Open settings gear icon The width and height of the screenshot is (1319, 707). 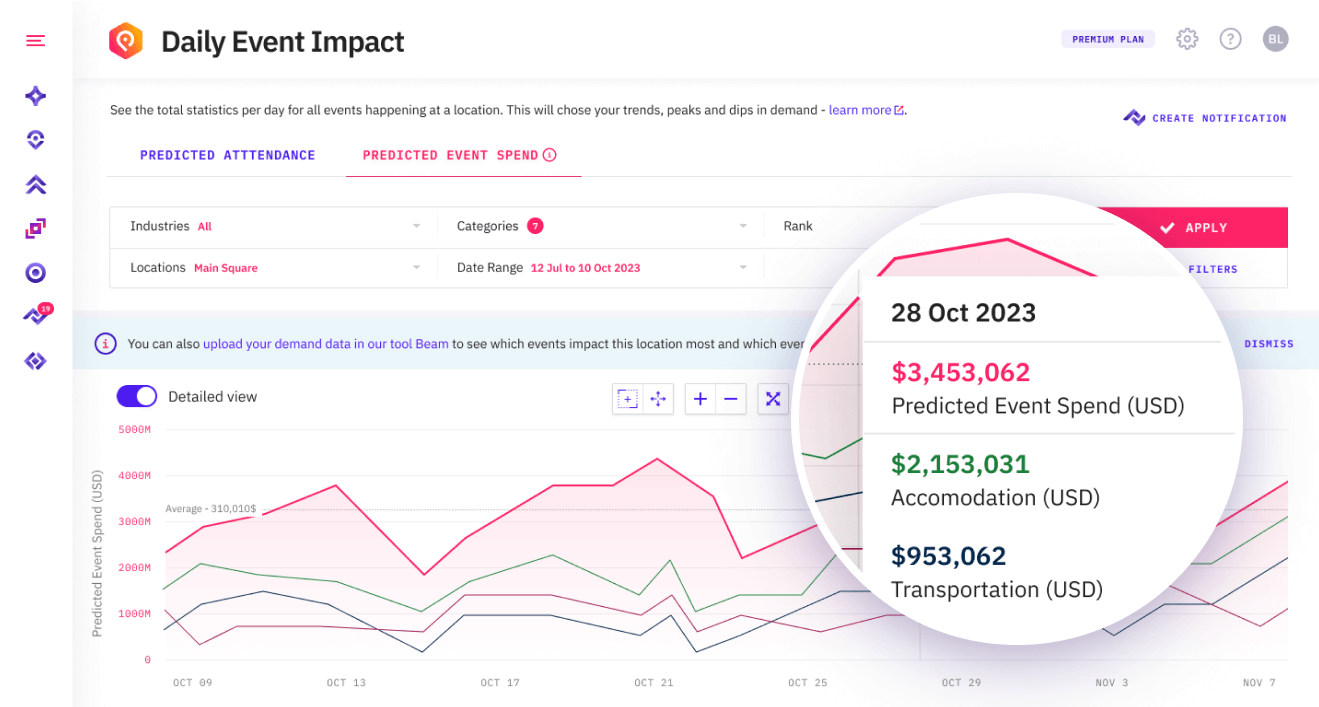coord(1187,39)
